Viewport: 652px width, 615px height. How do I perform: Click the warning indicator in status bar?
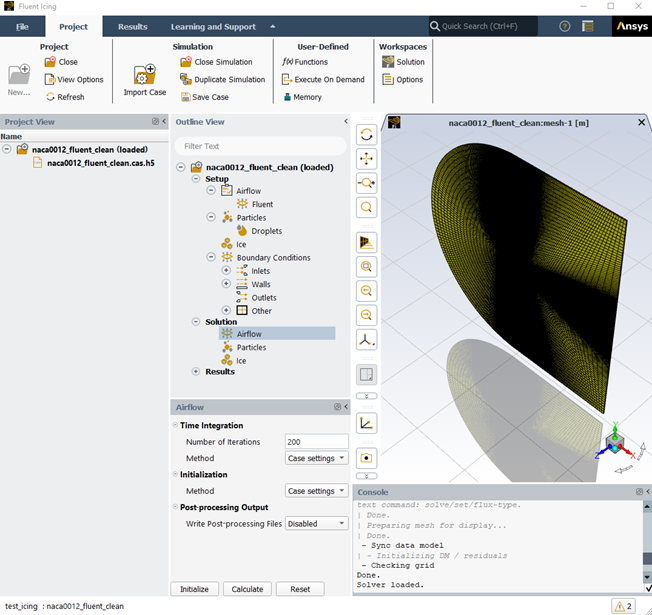(623, 605)
